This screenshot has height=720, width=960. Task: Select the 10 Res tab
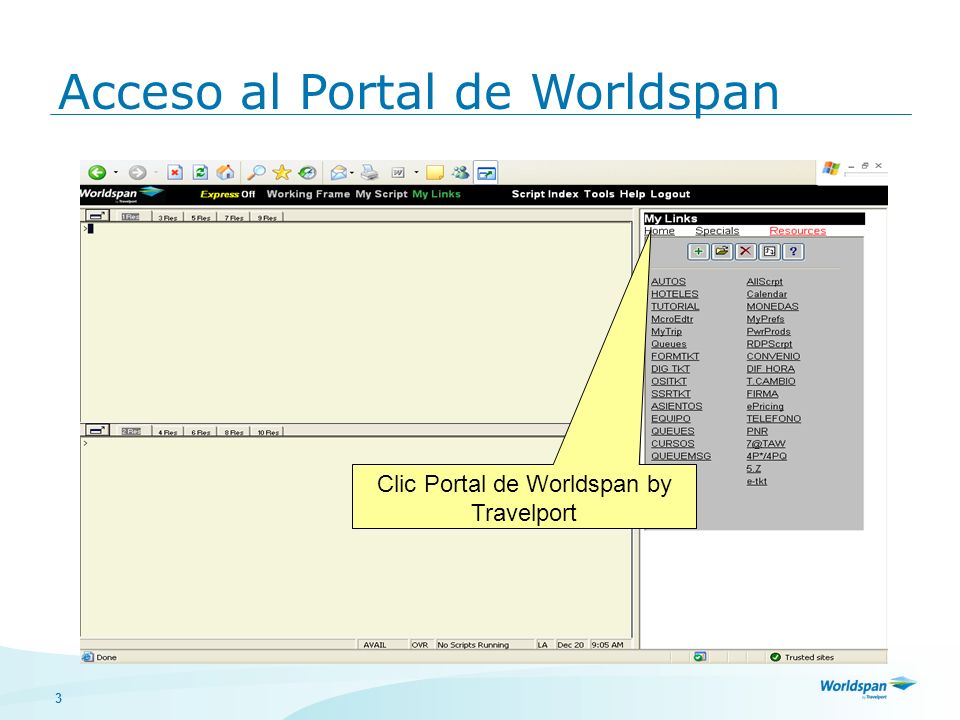click(268, 432)
